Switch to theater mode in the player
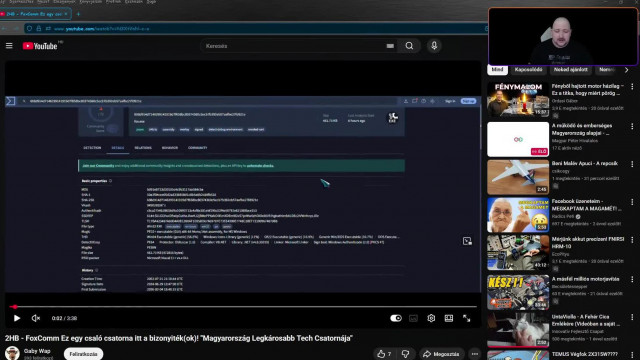 [449, 318]
